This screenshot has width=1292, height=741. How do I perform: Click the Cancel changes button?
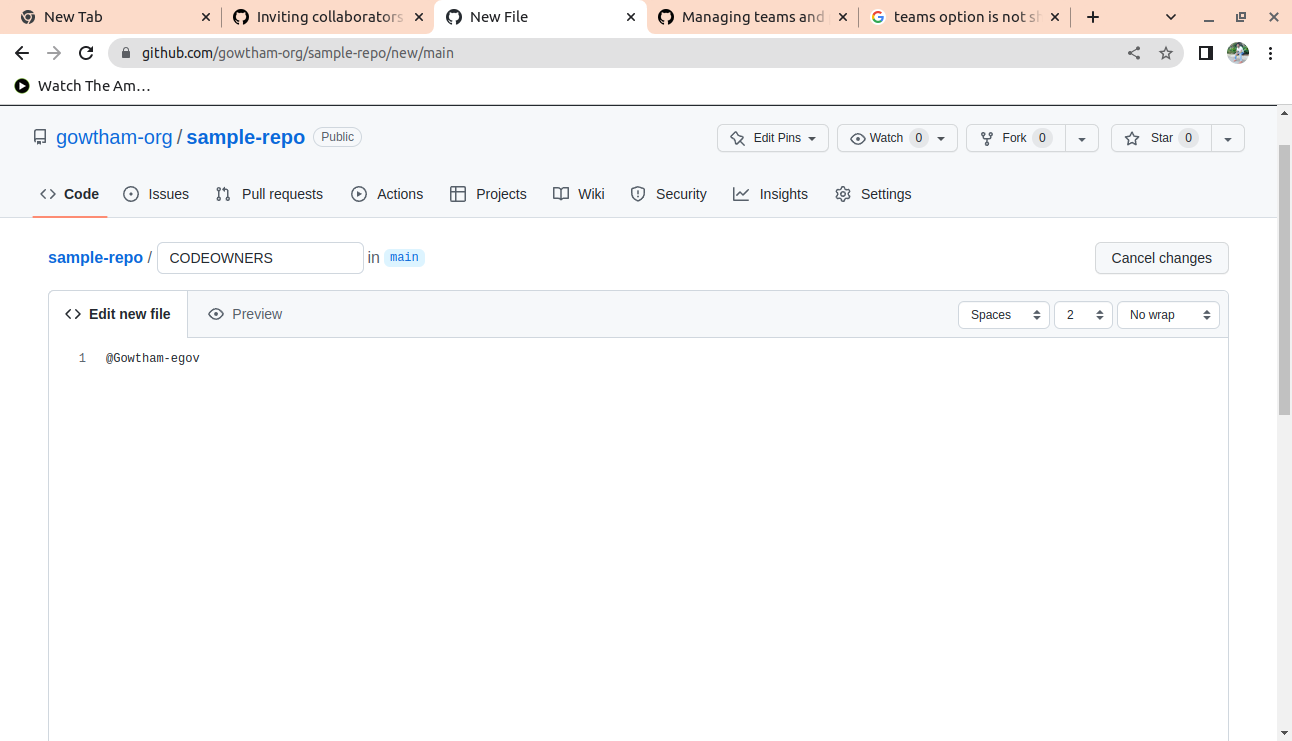click(1161, 258)
